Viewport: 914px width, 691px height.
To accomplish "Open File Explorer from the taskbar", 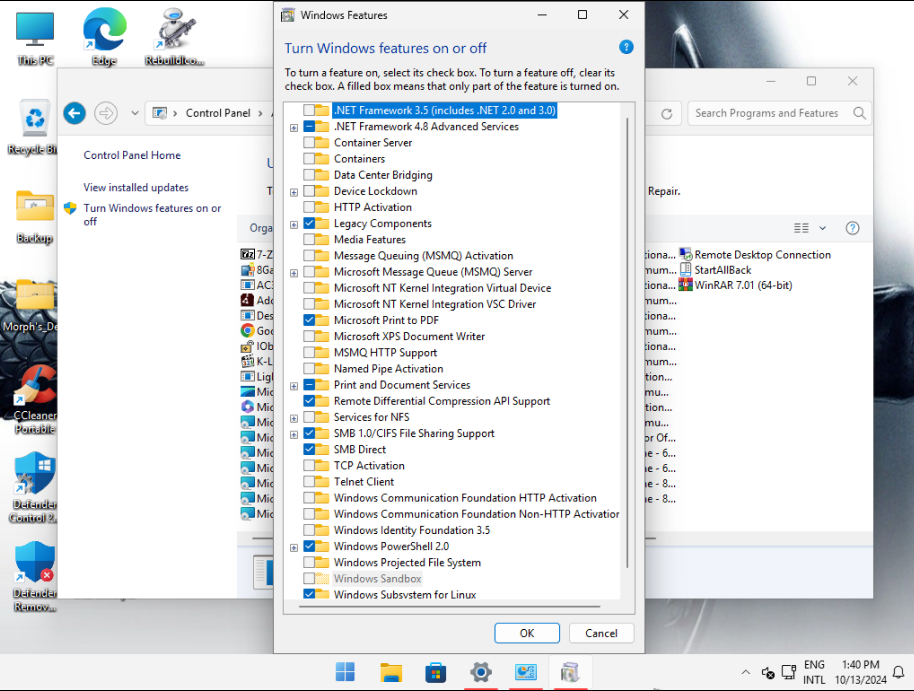I will tap(390, 672).
